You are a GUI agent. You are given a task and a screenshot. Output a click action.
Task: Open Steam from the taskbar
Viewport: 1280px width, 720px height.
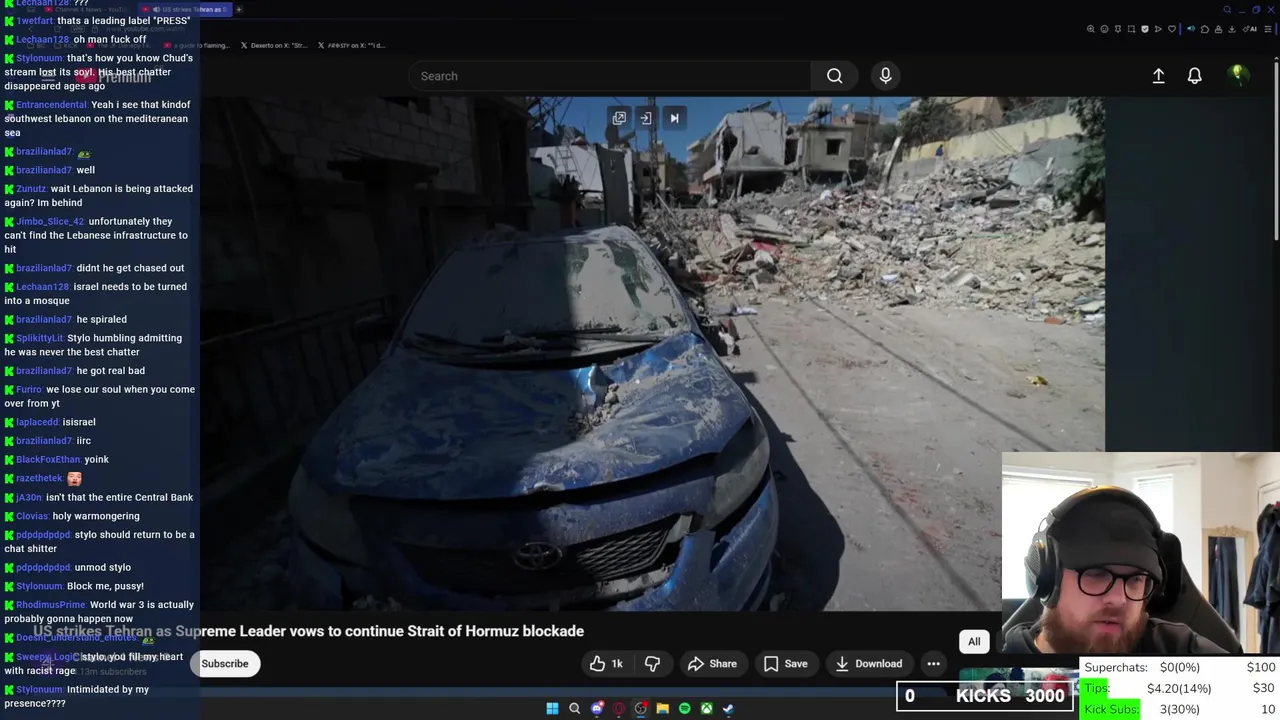(728, 708)
